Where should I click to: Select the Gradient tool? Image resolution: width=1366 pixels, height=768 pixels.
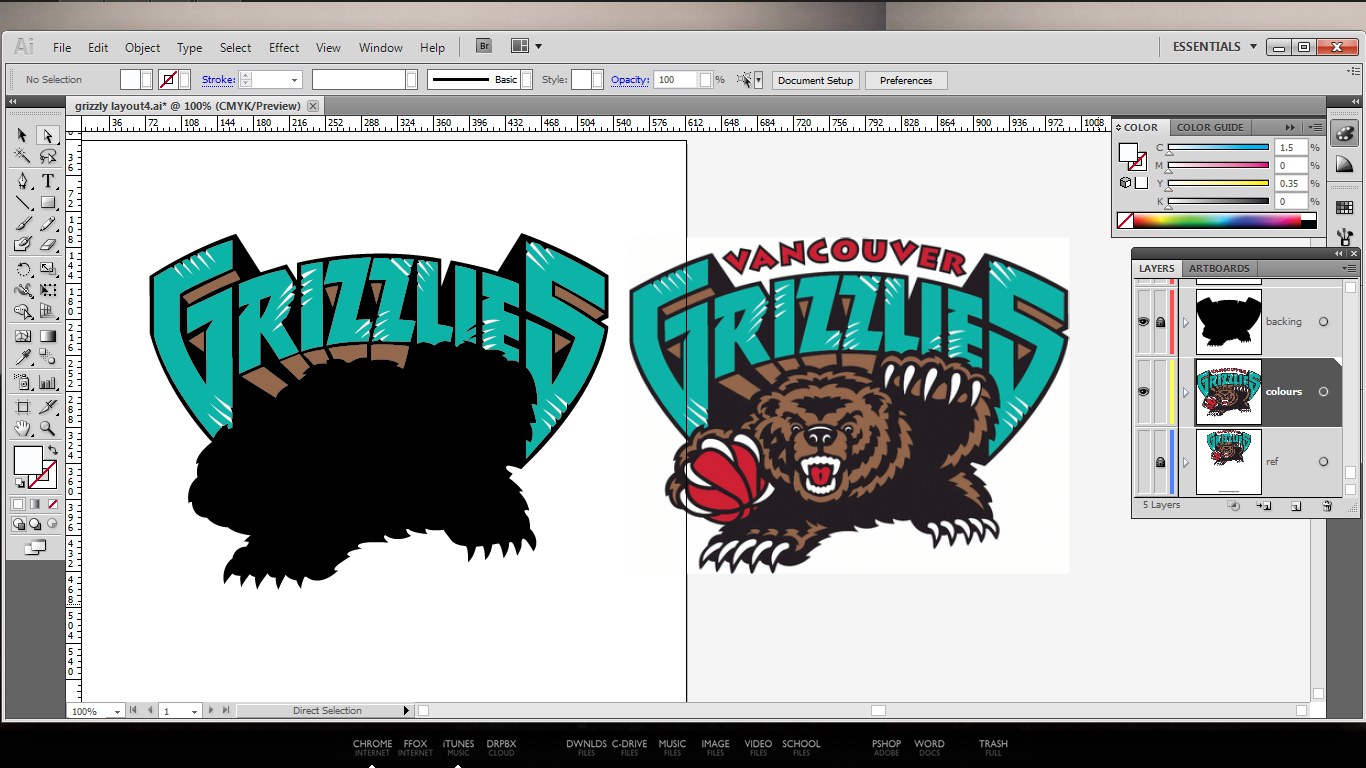click(x=47, y=336)
